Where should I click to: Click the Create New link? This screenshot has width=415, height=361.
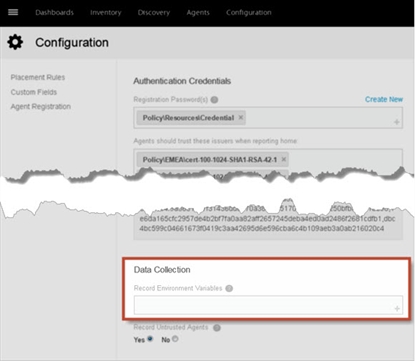[x=384, y=99]
